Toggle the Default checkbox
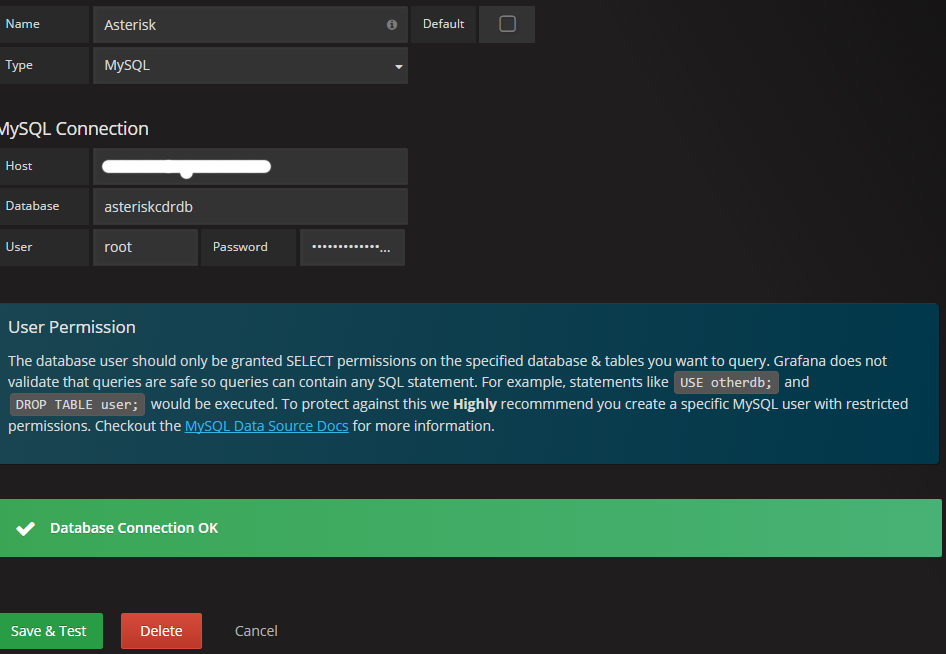 pos(507,24)
